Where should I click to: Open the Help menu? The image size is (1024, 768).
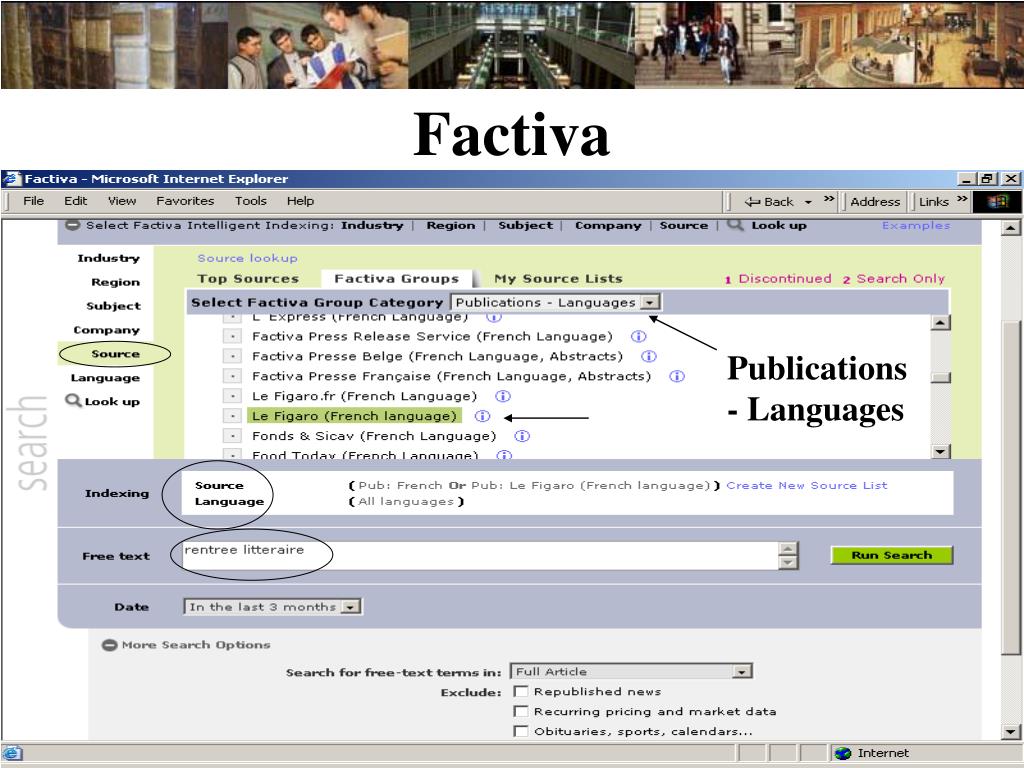[300, 201]
